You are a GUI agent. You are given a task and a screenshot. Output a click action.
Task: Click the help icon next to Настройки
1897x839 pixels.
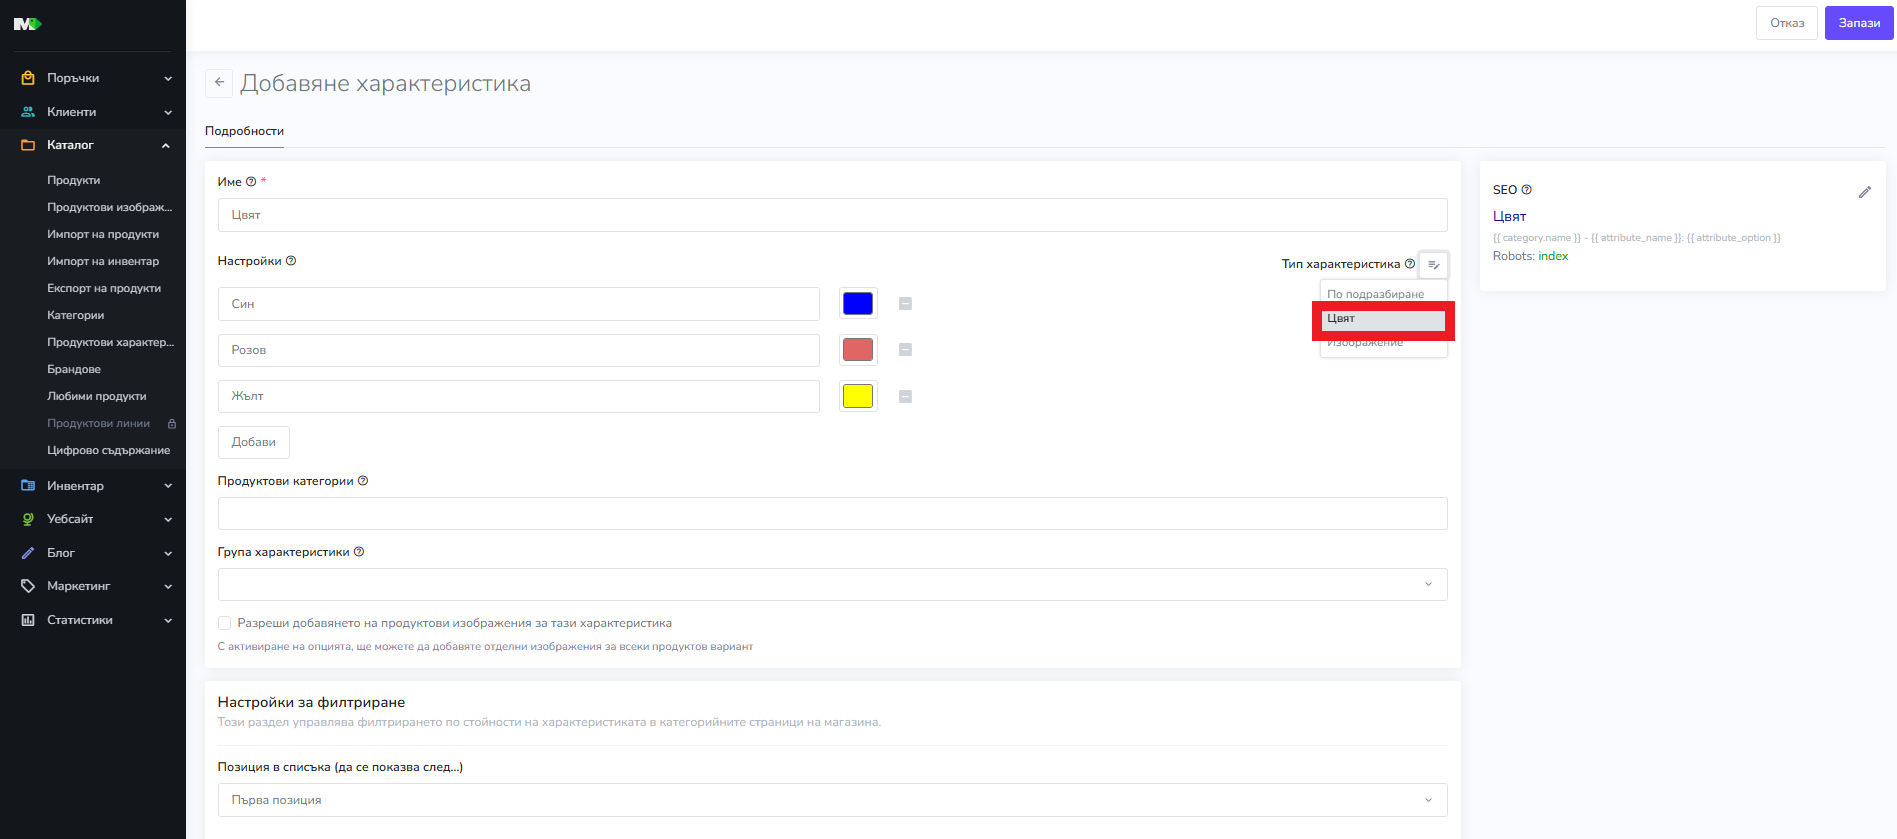[291, 261]
